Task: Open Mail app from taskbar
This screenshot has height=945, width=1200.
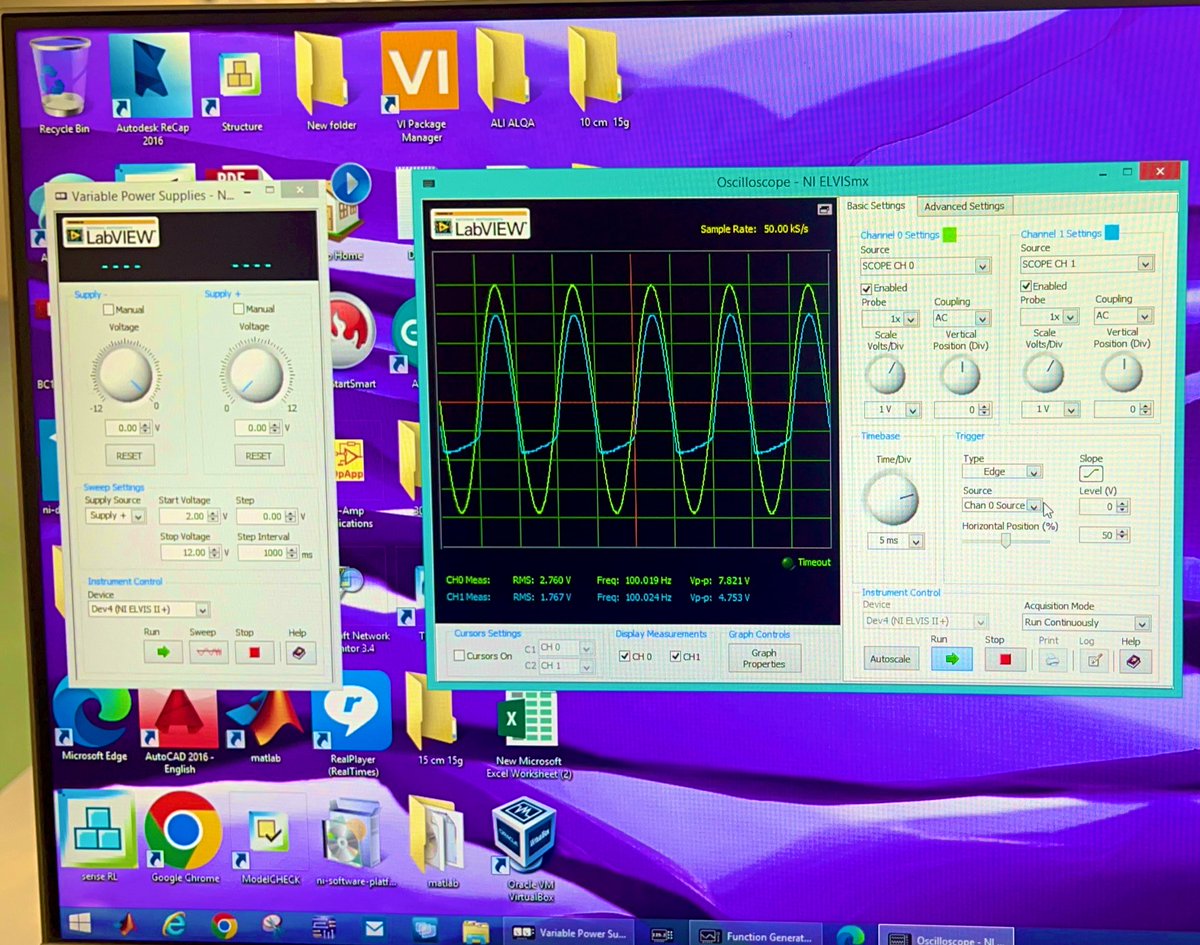Action: (x=374, y=929)
